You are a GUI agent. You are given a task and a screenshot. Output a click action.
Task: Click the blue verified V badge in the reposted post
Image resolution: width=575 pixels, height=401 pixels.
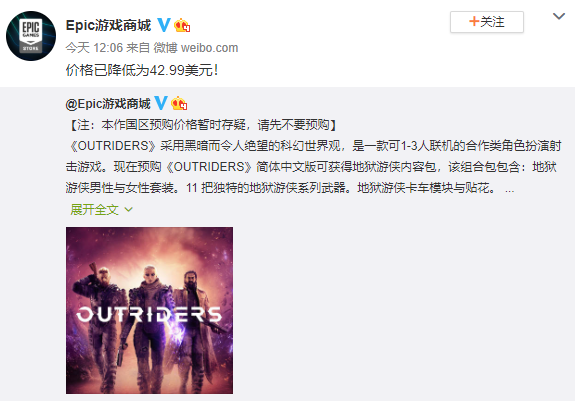161,103
